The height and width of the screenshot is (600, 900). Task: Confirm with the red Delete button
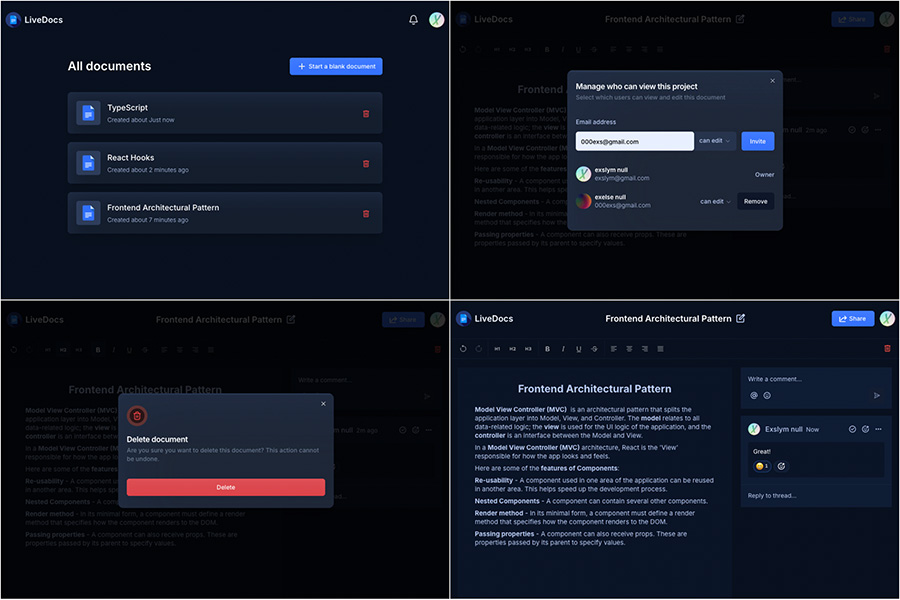pyautogui.click(x=226, y=487)
